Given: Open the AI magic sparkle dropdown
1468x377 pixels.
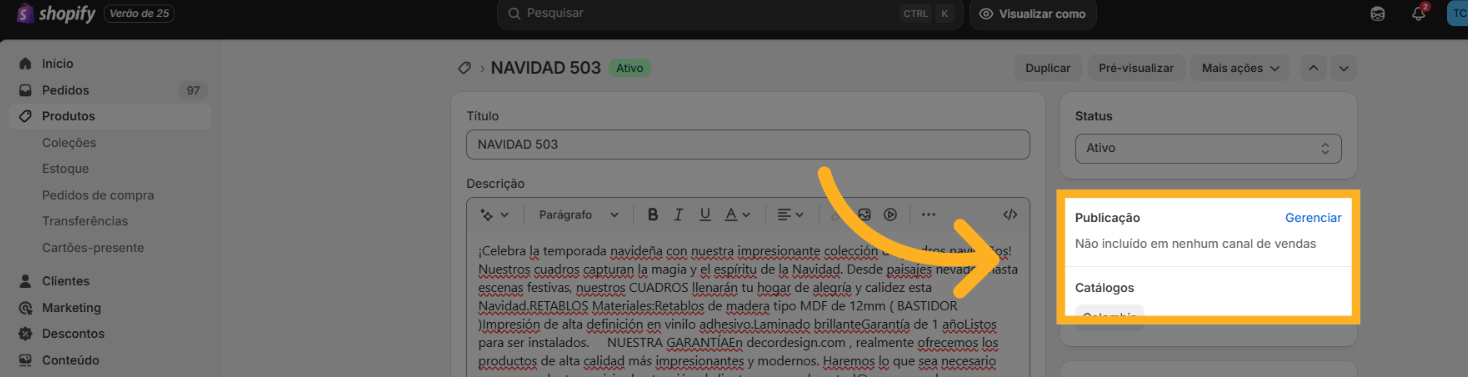Looking at the screenshot, I should (495, 215).
